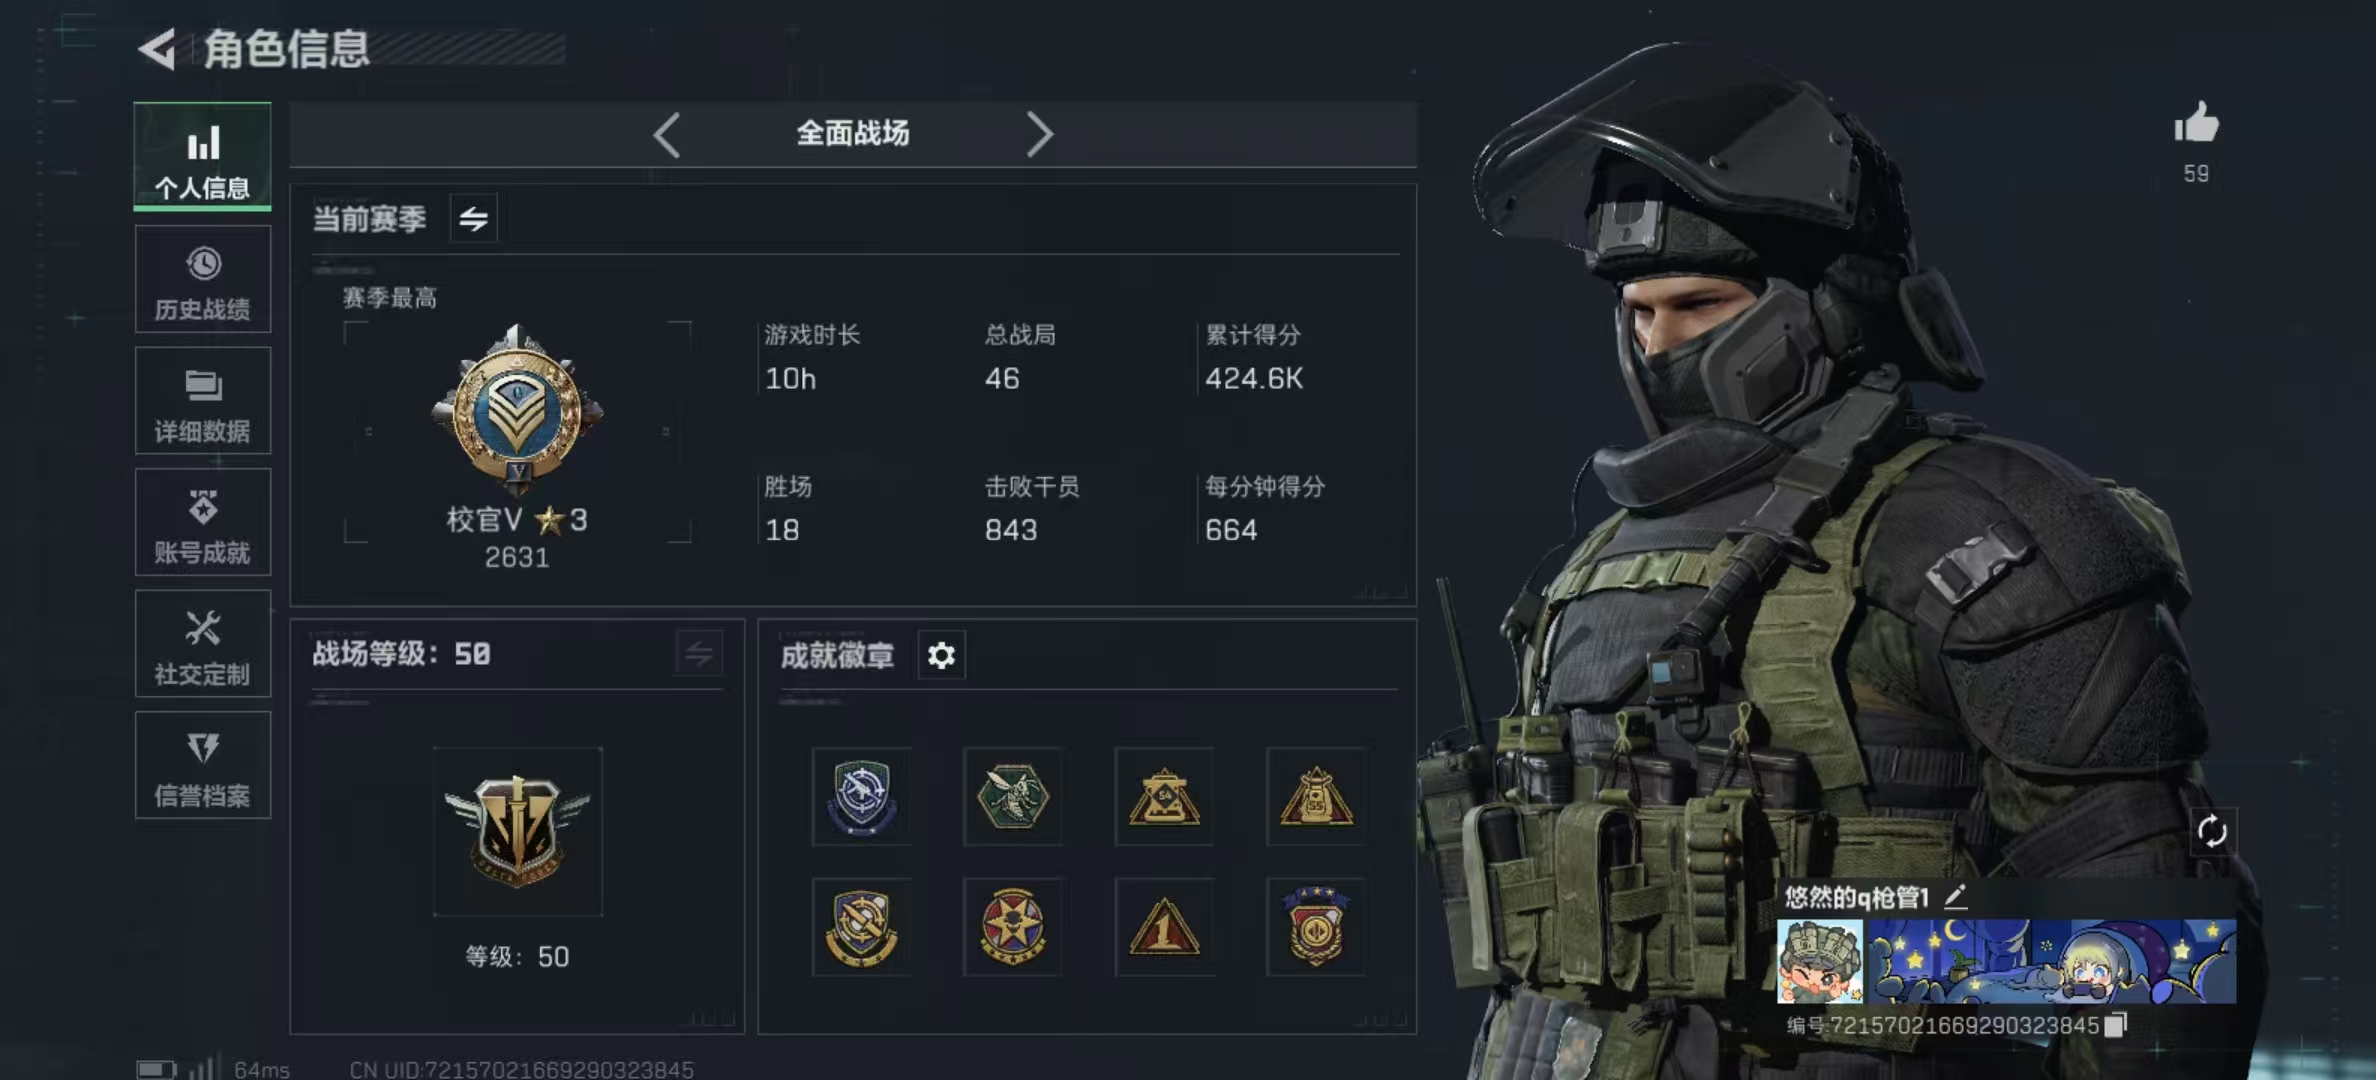Toggle the 战场等级 swap button
2376x1080 pixels.
point(698,654)
